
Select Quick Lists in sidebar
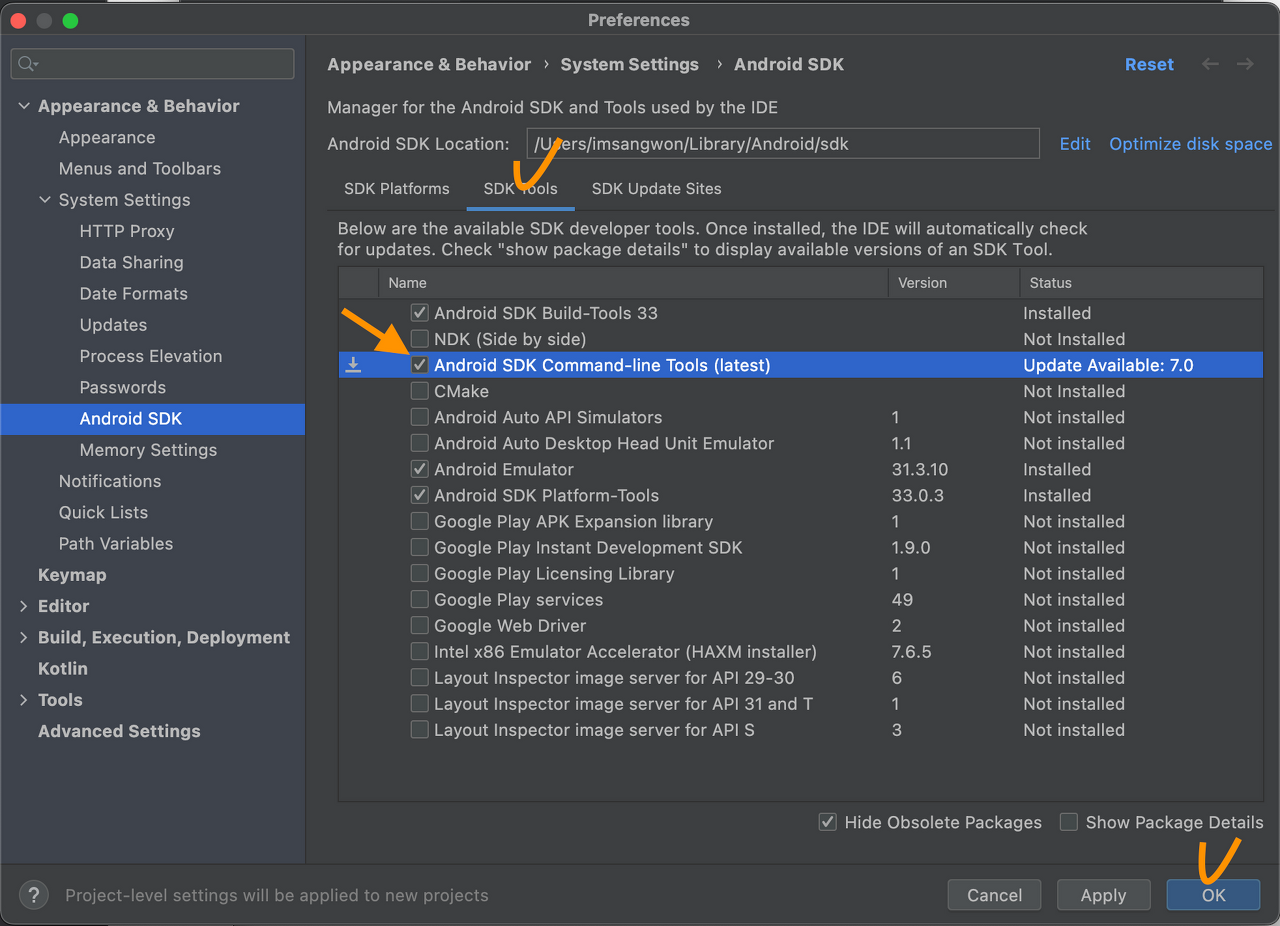[103, 512]
